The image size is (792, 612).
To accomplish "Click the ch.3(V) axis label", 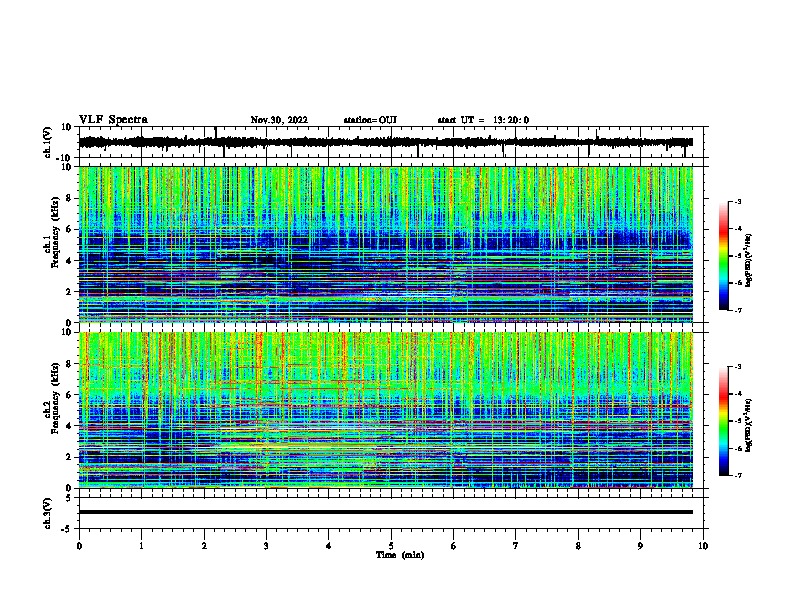I will coord(48,513).
